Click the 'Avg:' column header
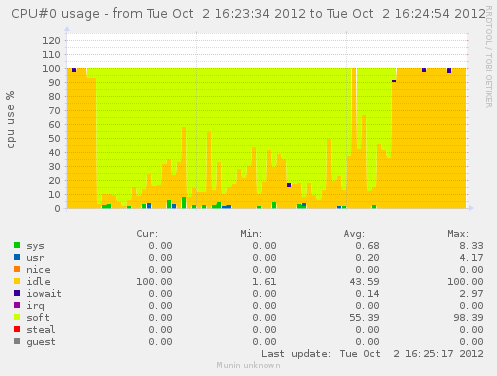497x376 pixels. 354,234
